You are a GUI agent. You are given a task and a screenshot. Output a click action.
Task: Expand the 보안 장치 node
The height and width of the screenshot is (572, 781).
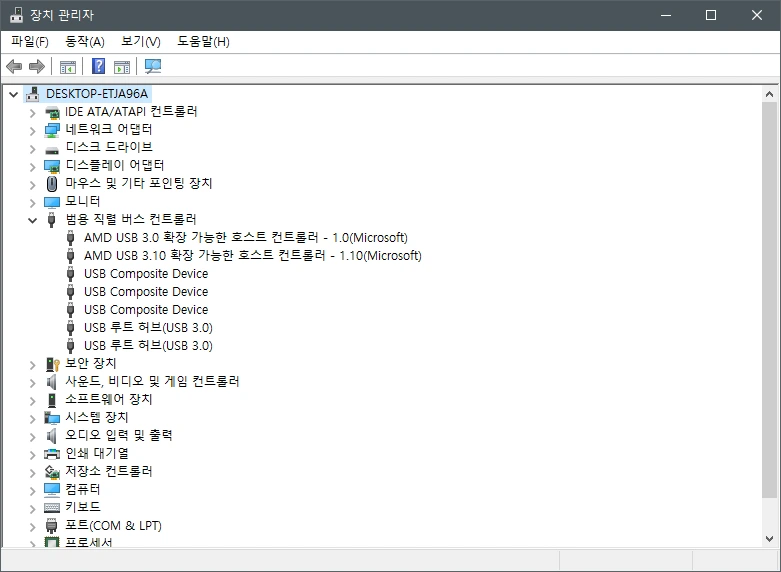pos(33,365)
